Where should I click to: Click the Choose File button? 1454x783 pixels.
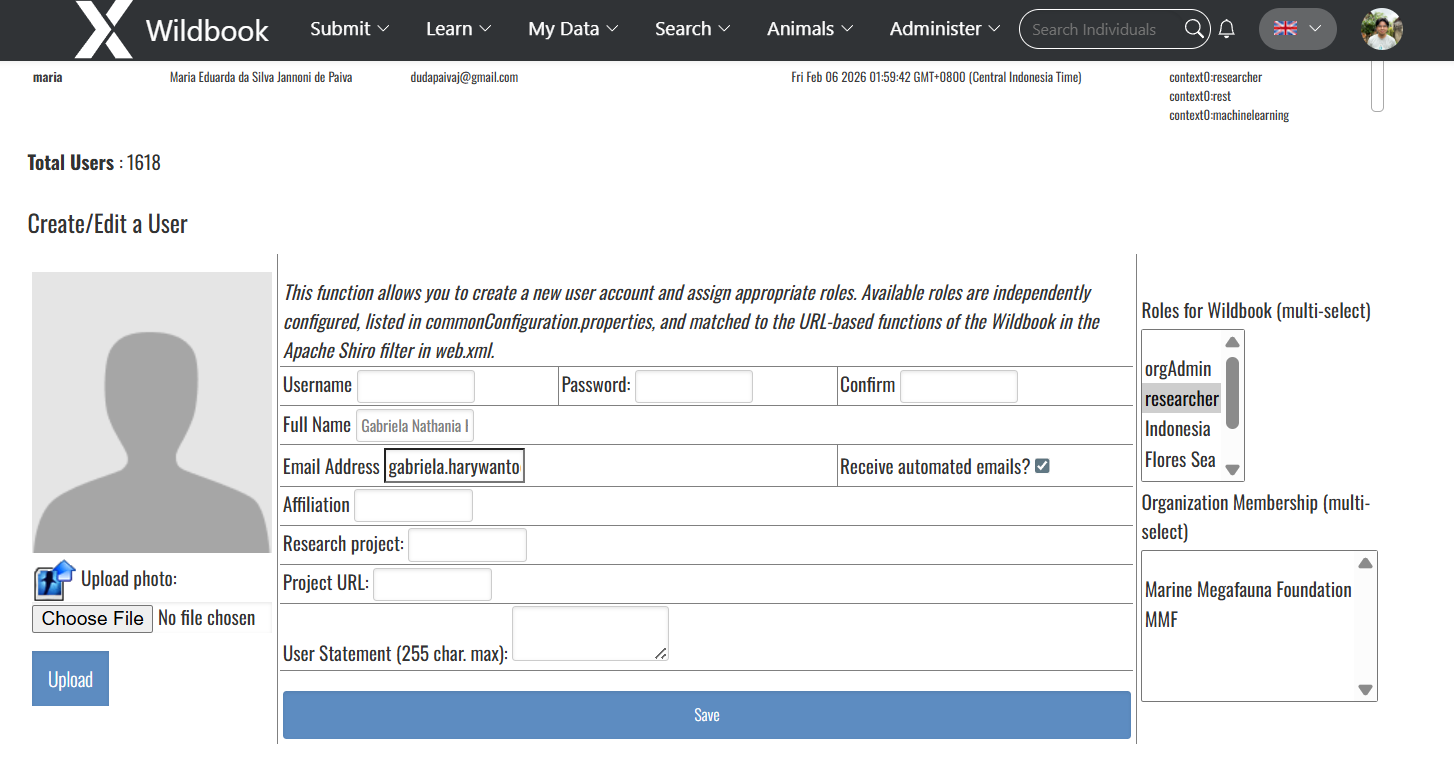coord(93,619)
